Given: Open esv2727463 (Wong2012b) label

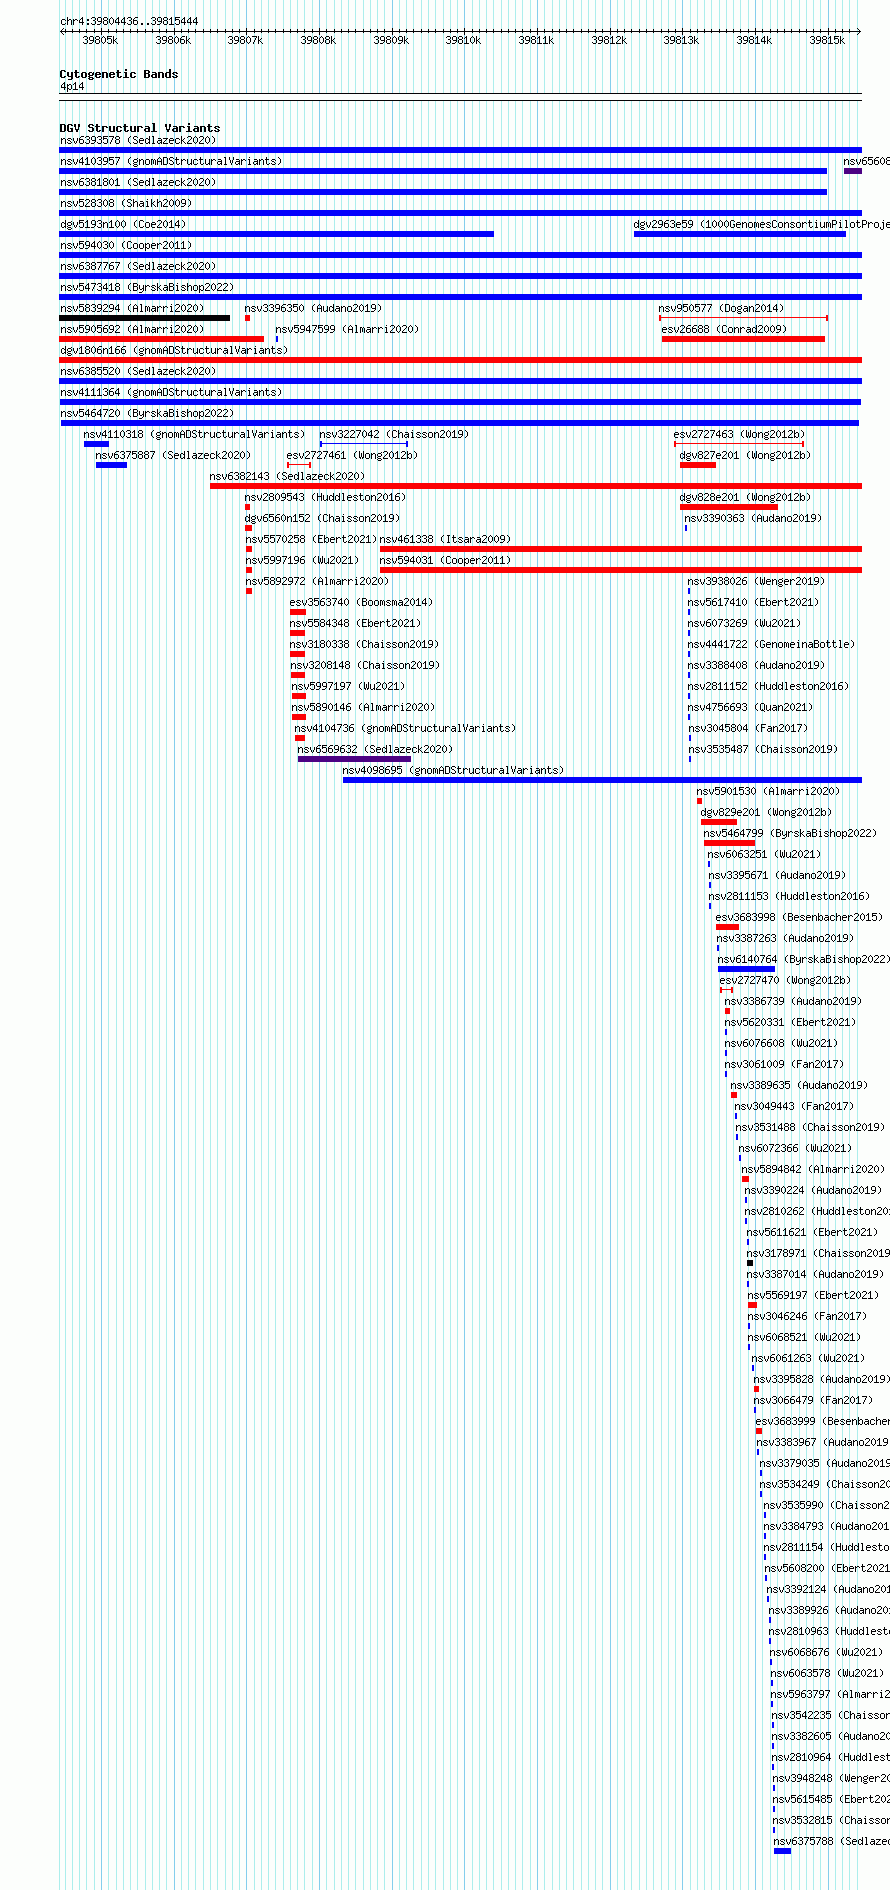Looking at the screenshot, I should click(739, 434).
